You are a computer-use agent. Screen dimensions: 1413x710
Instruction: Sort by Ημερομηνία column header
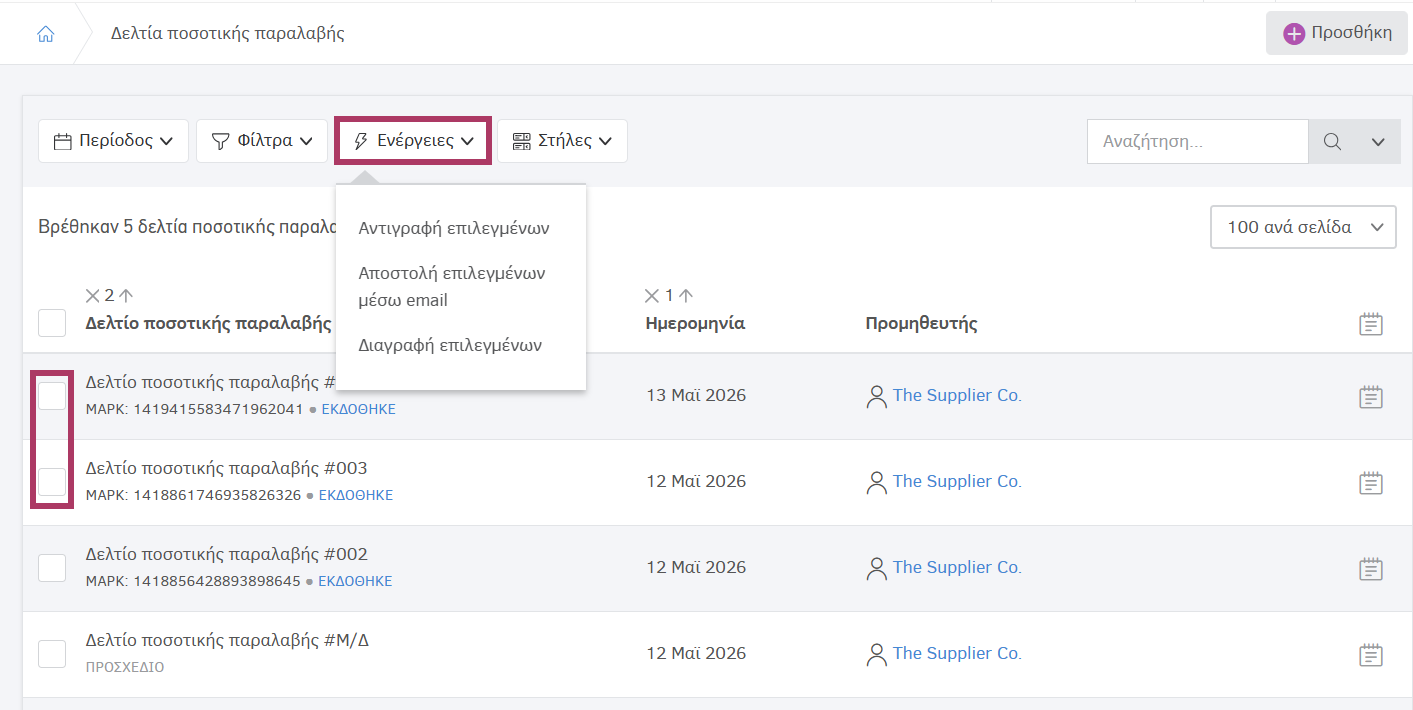695,323
